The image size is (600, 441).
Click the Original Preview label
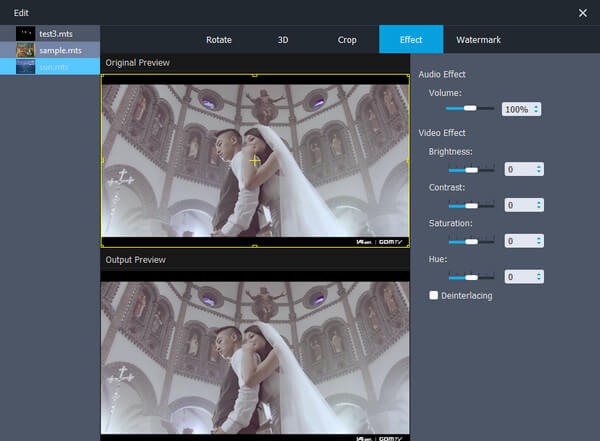(x=137, y=63)
